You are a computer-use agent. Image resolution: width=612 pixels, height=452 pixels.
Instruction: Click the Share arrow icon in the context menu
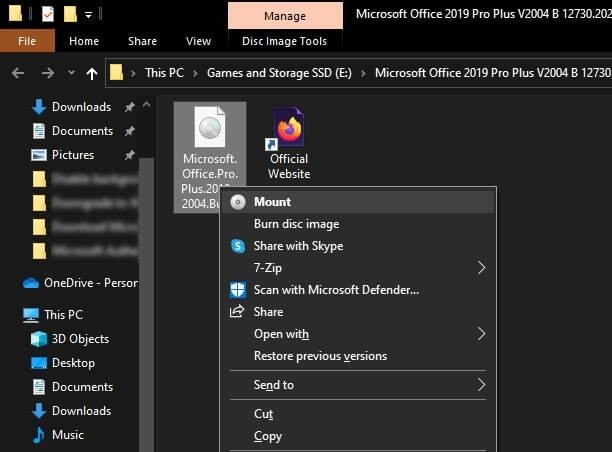coord(237,311)
